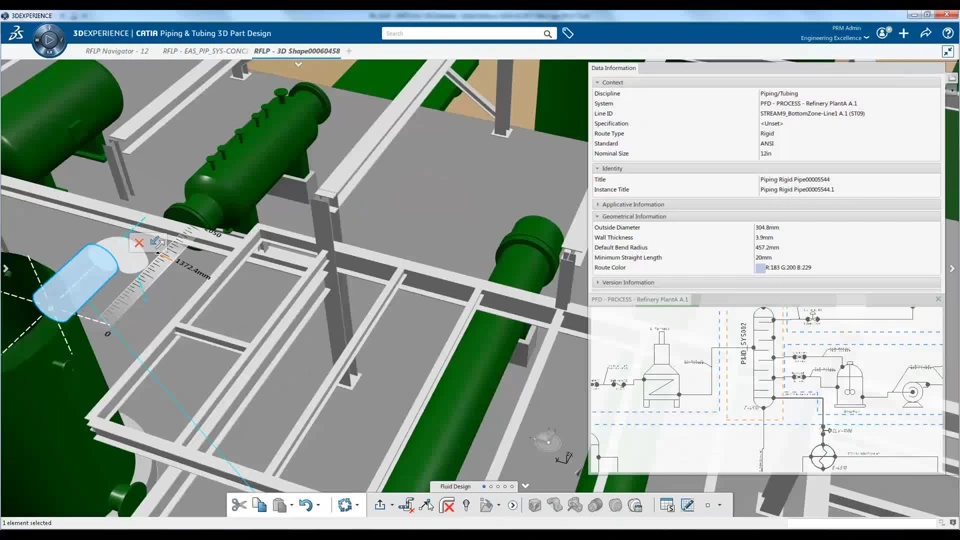Select the pipe route tool with small red x
Screen dimensions: 960x540
(406, 505)
